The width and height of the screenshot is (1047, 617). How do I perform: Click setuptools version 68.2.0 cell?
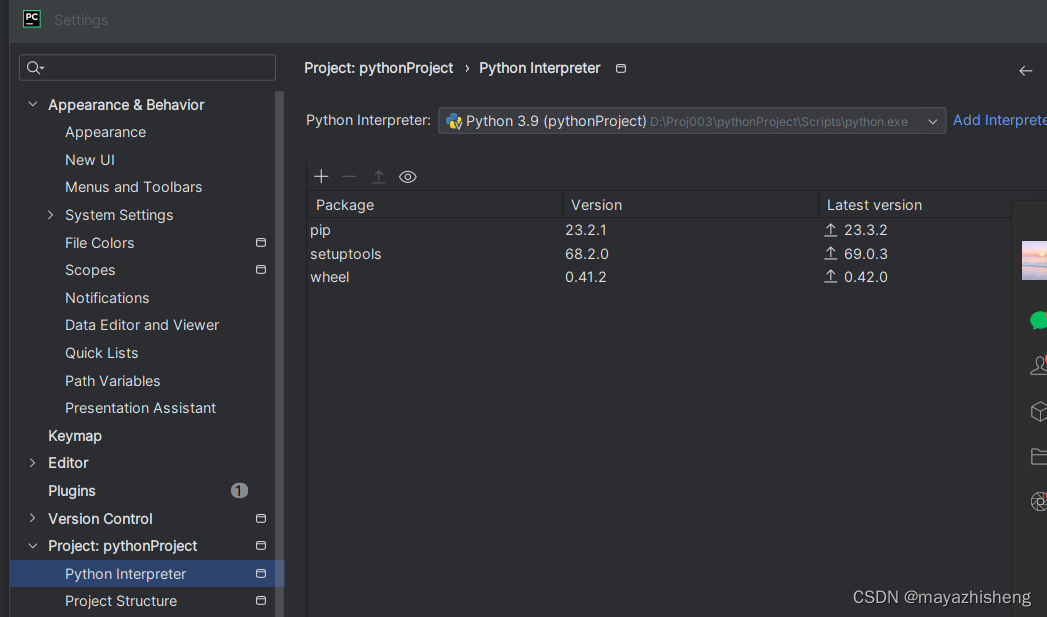pyautogui.click(x=586, y=254)
